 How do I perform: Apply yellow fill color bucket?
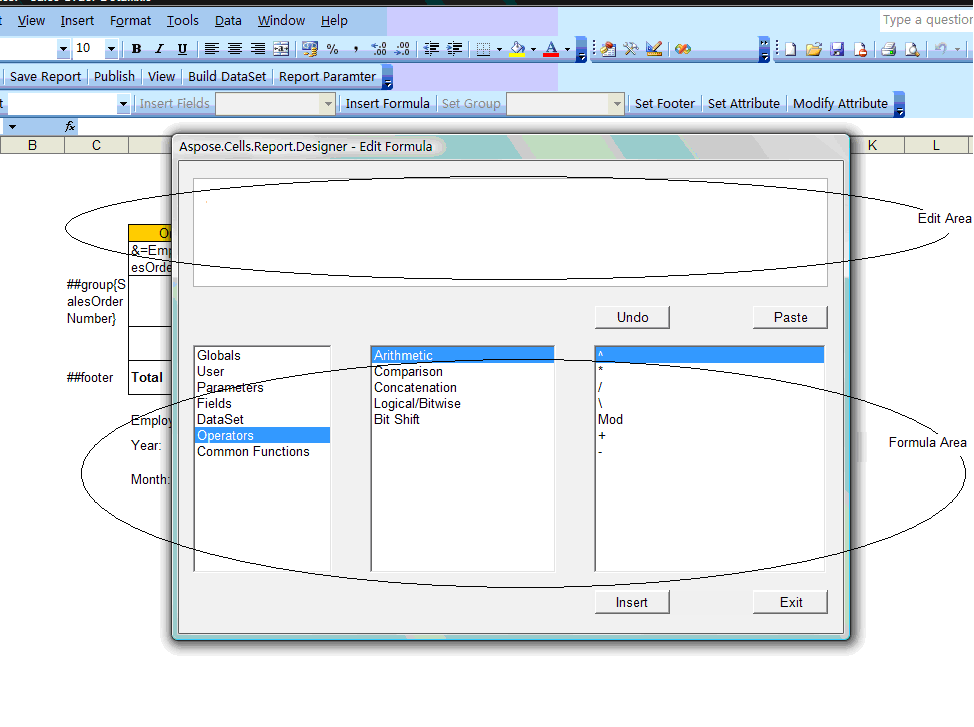(x=517, y=49)
